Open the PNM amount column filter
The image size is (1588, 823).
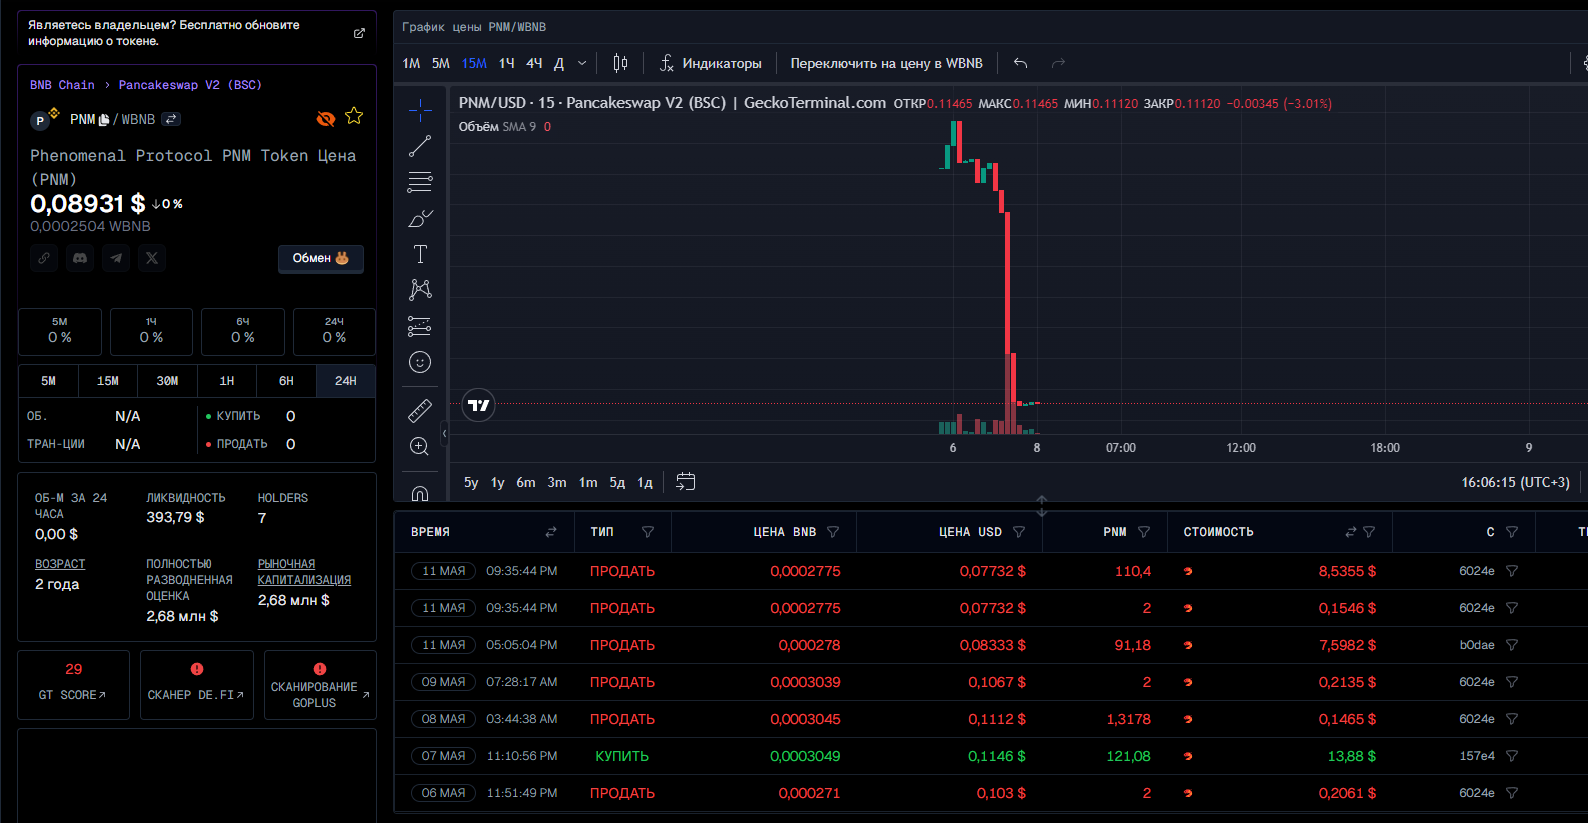click(1144, 532)
